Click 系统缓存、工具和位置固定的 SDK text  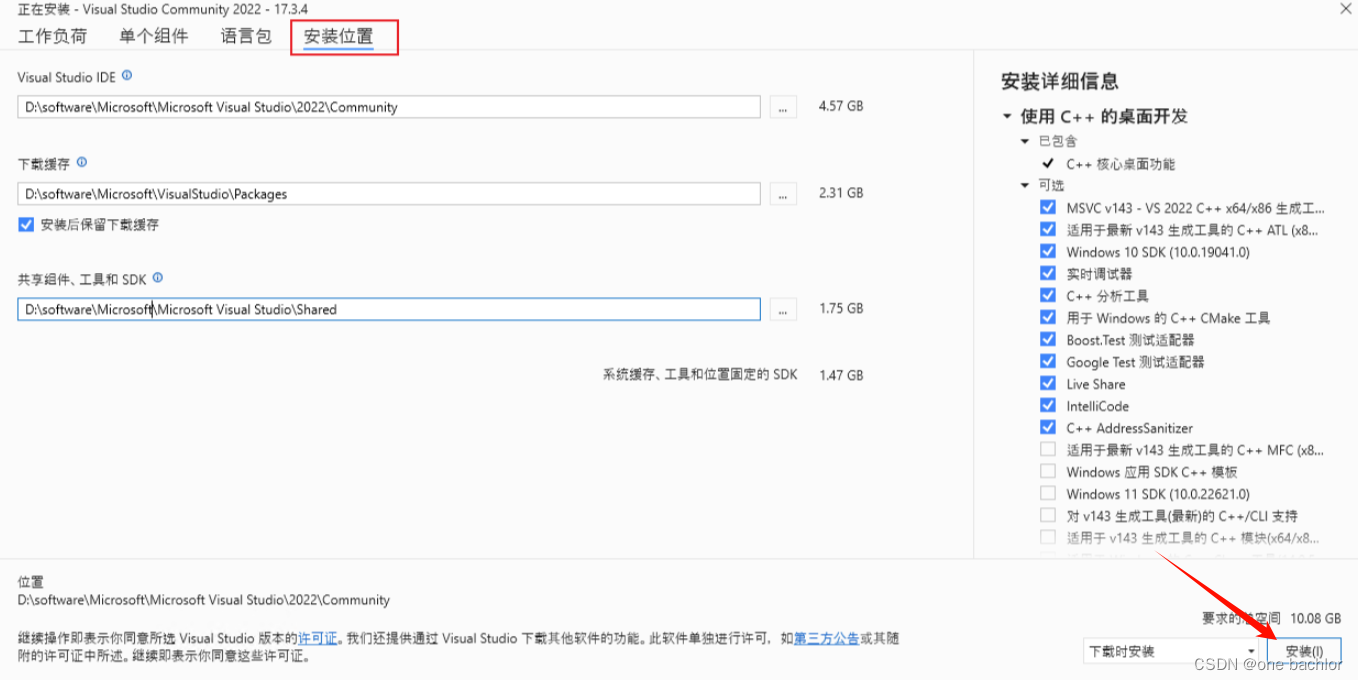(x=700, y=375)
